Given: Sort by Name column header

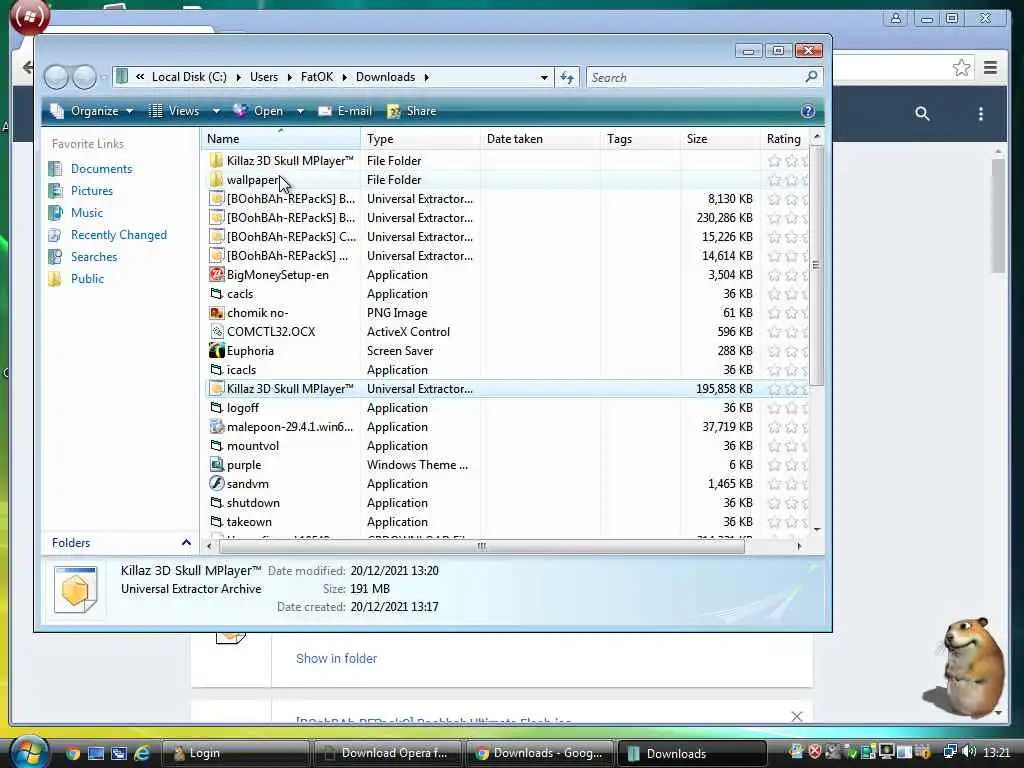Looking at the screenshot, I should tap(281, 138).
